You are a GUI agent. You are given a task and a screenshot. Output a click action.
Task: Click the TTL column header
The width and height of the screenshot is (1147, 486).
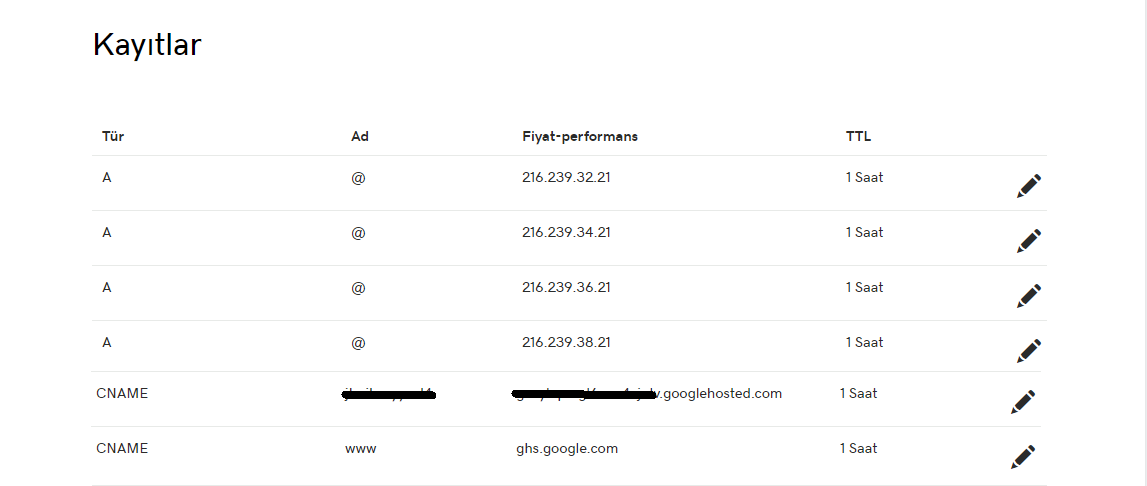[x=858, y=137]
